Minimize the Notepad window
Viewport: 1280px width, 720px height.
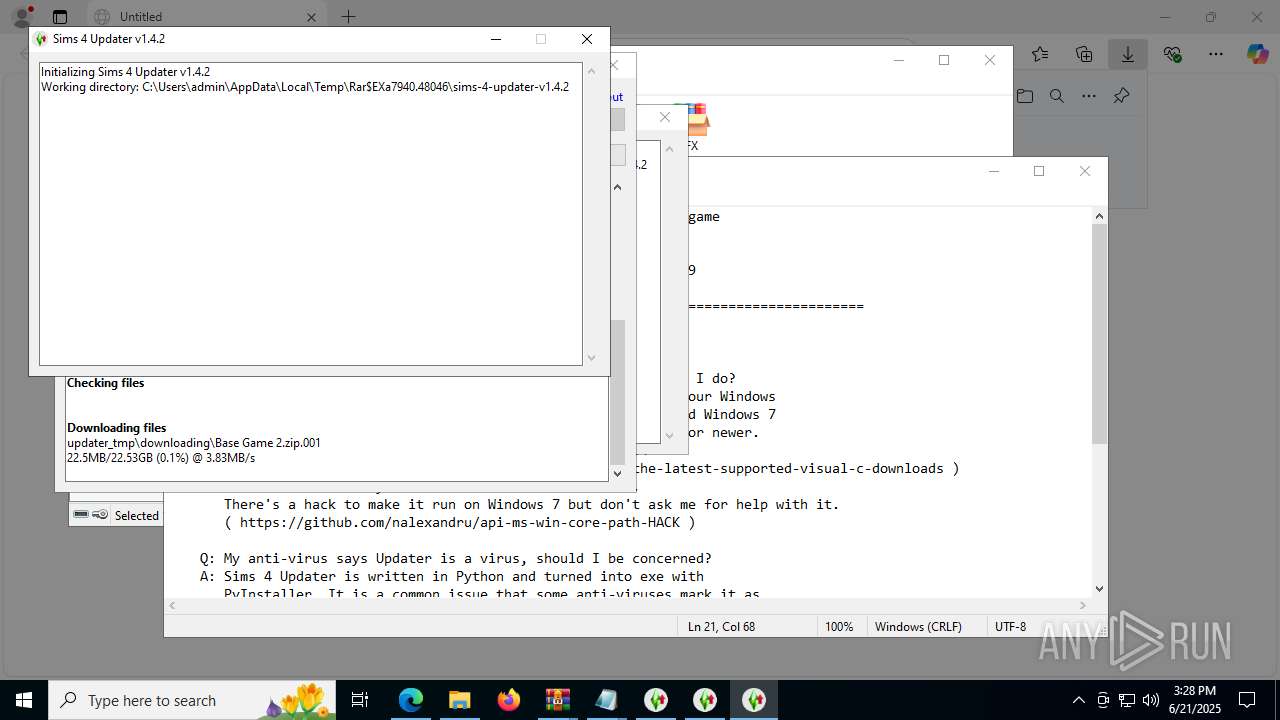993,171
